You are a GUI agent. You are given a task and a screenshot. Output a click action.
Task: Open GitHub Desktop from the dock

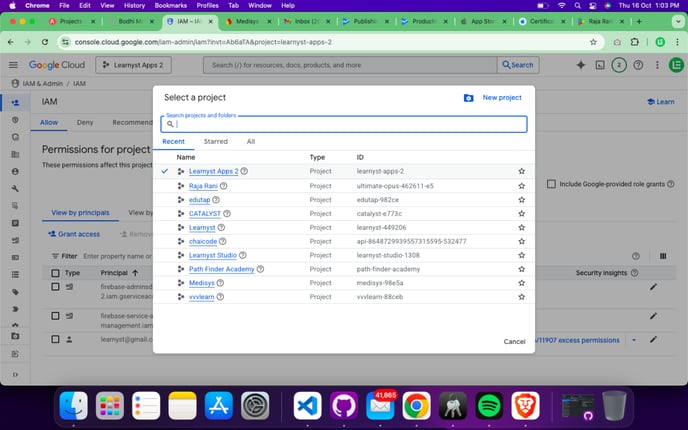(343, 405)
